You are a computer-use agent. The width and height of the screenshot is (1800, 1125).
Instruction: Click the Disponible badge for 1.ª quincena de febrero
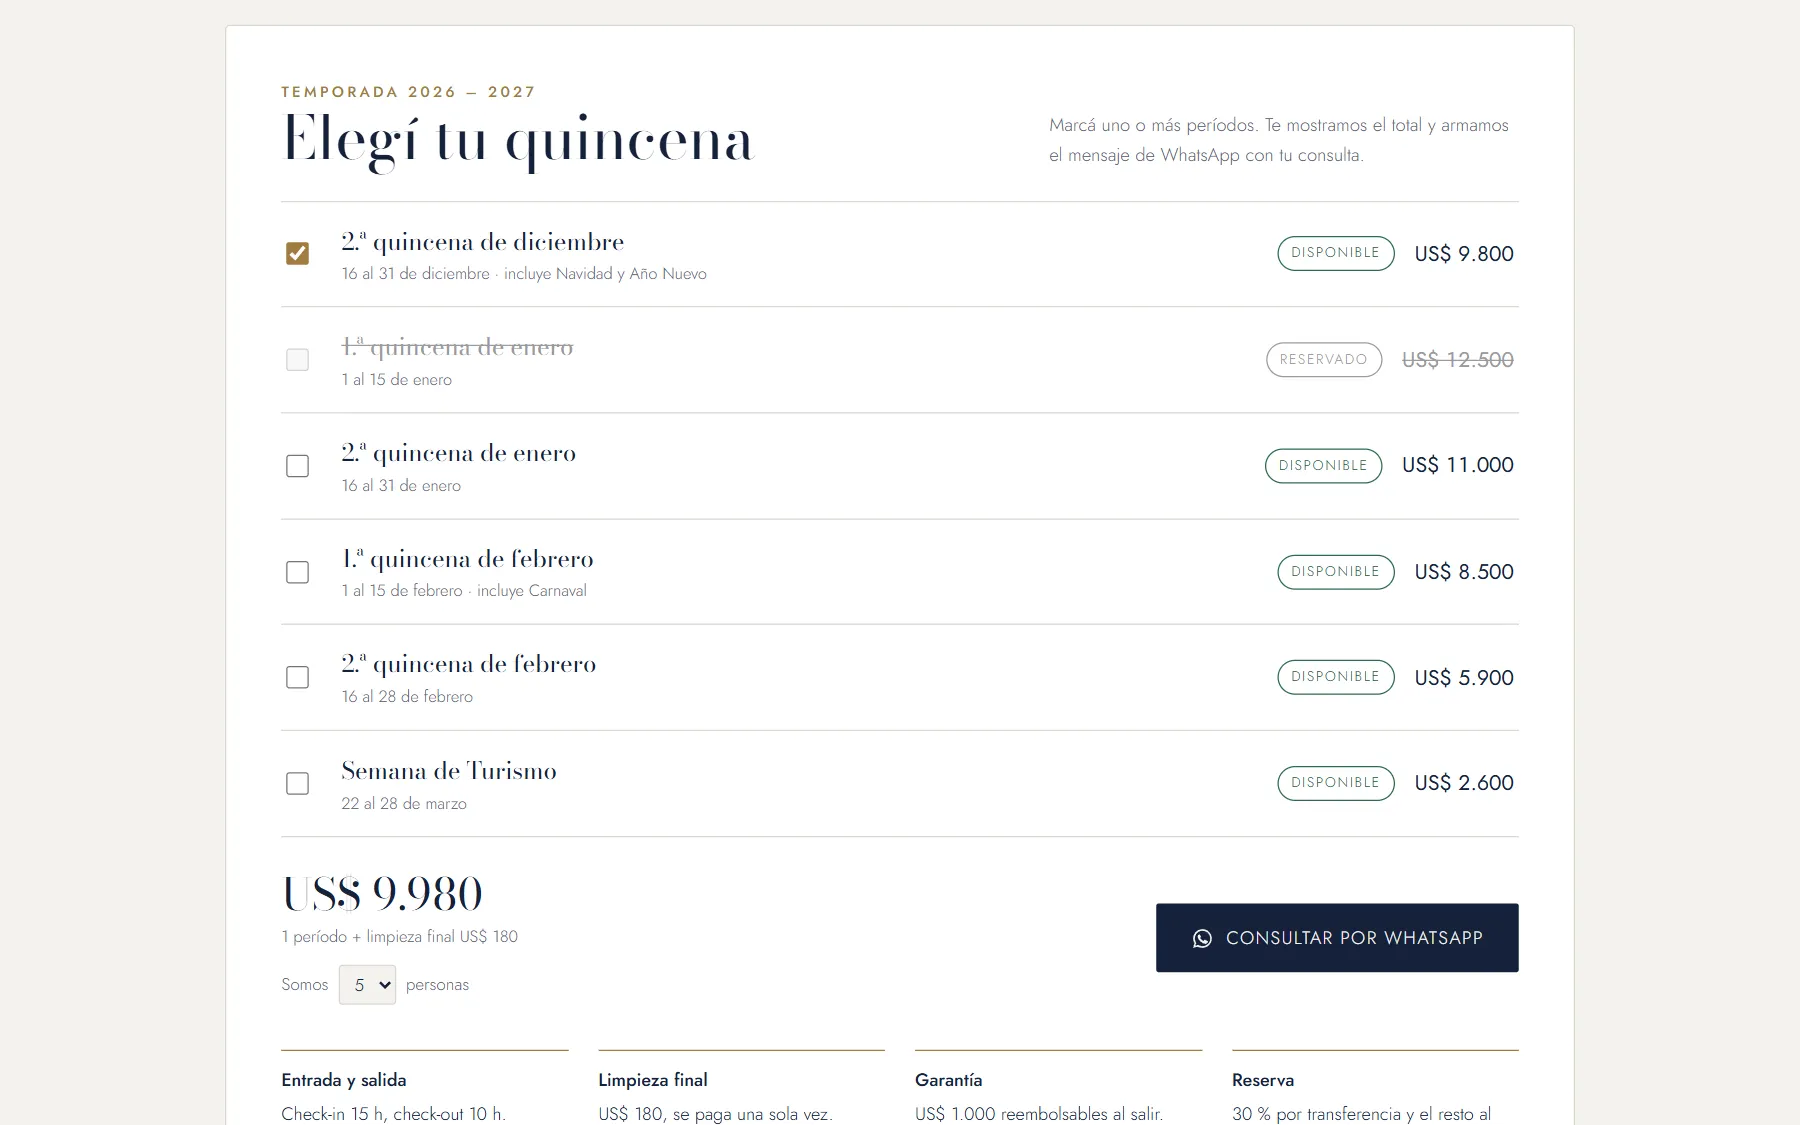[1335, 572]
